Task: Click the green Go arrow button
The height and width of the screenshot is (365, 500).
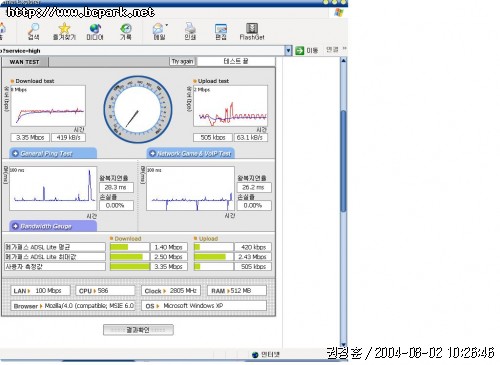Action: pos(300,51)
